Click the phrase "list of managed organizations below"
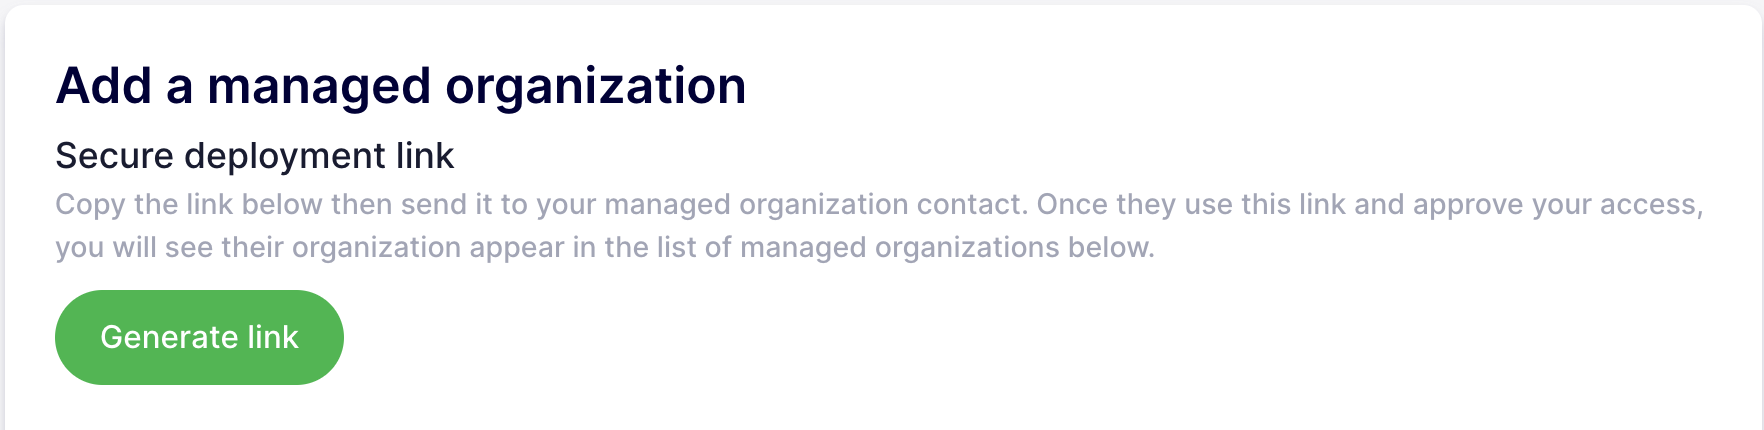Screen dimensions: 1764x430 click(905, 247)
